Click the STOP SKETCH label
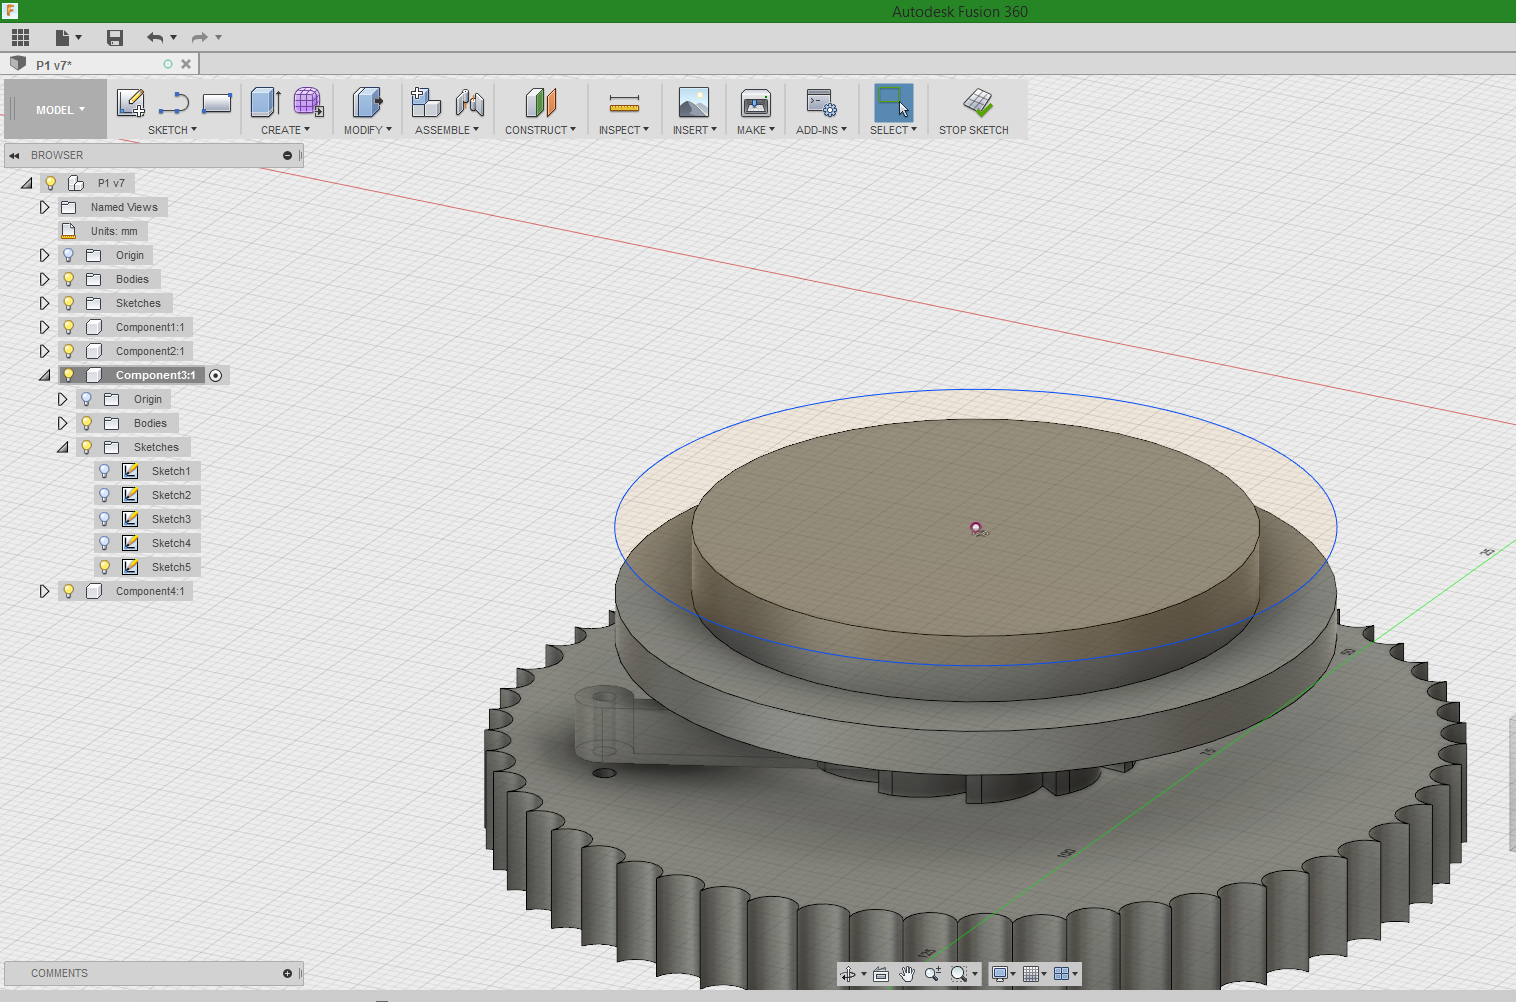This screenshot has height=1002, width=1516. click(x=973, y=130)
